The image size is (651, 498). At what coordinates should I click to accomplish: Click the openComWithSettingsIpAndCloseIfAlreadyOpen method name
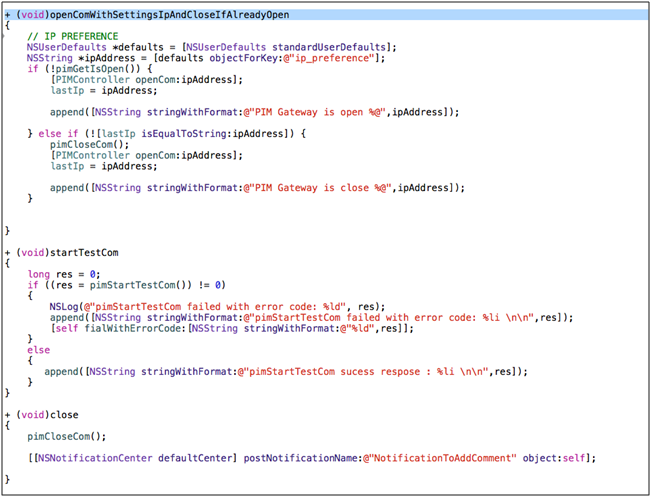point(169,15)
